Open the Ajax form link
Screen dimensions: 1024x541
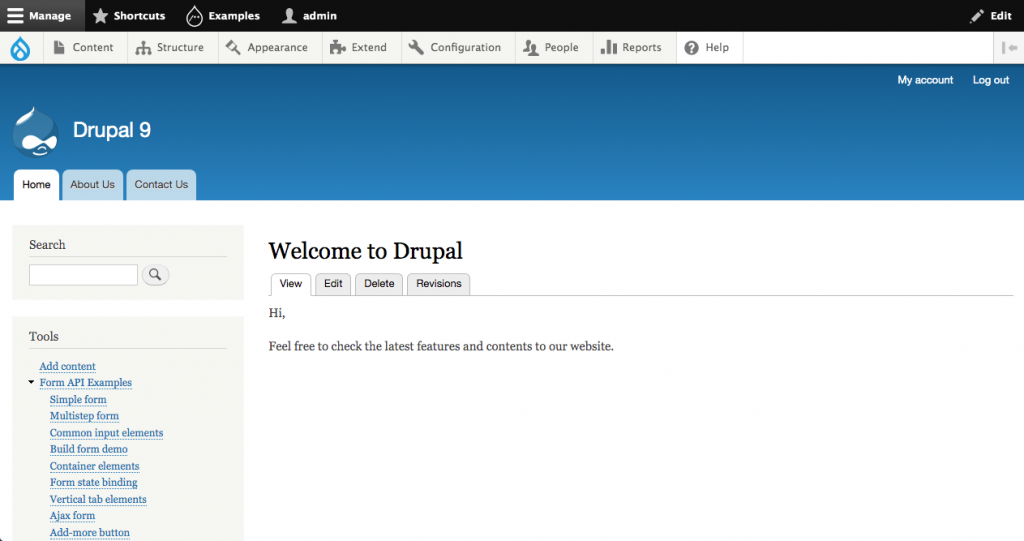click(72, 516)
